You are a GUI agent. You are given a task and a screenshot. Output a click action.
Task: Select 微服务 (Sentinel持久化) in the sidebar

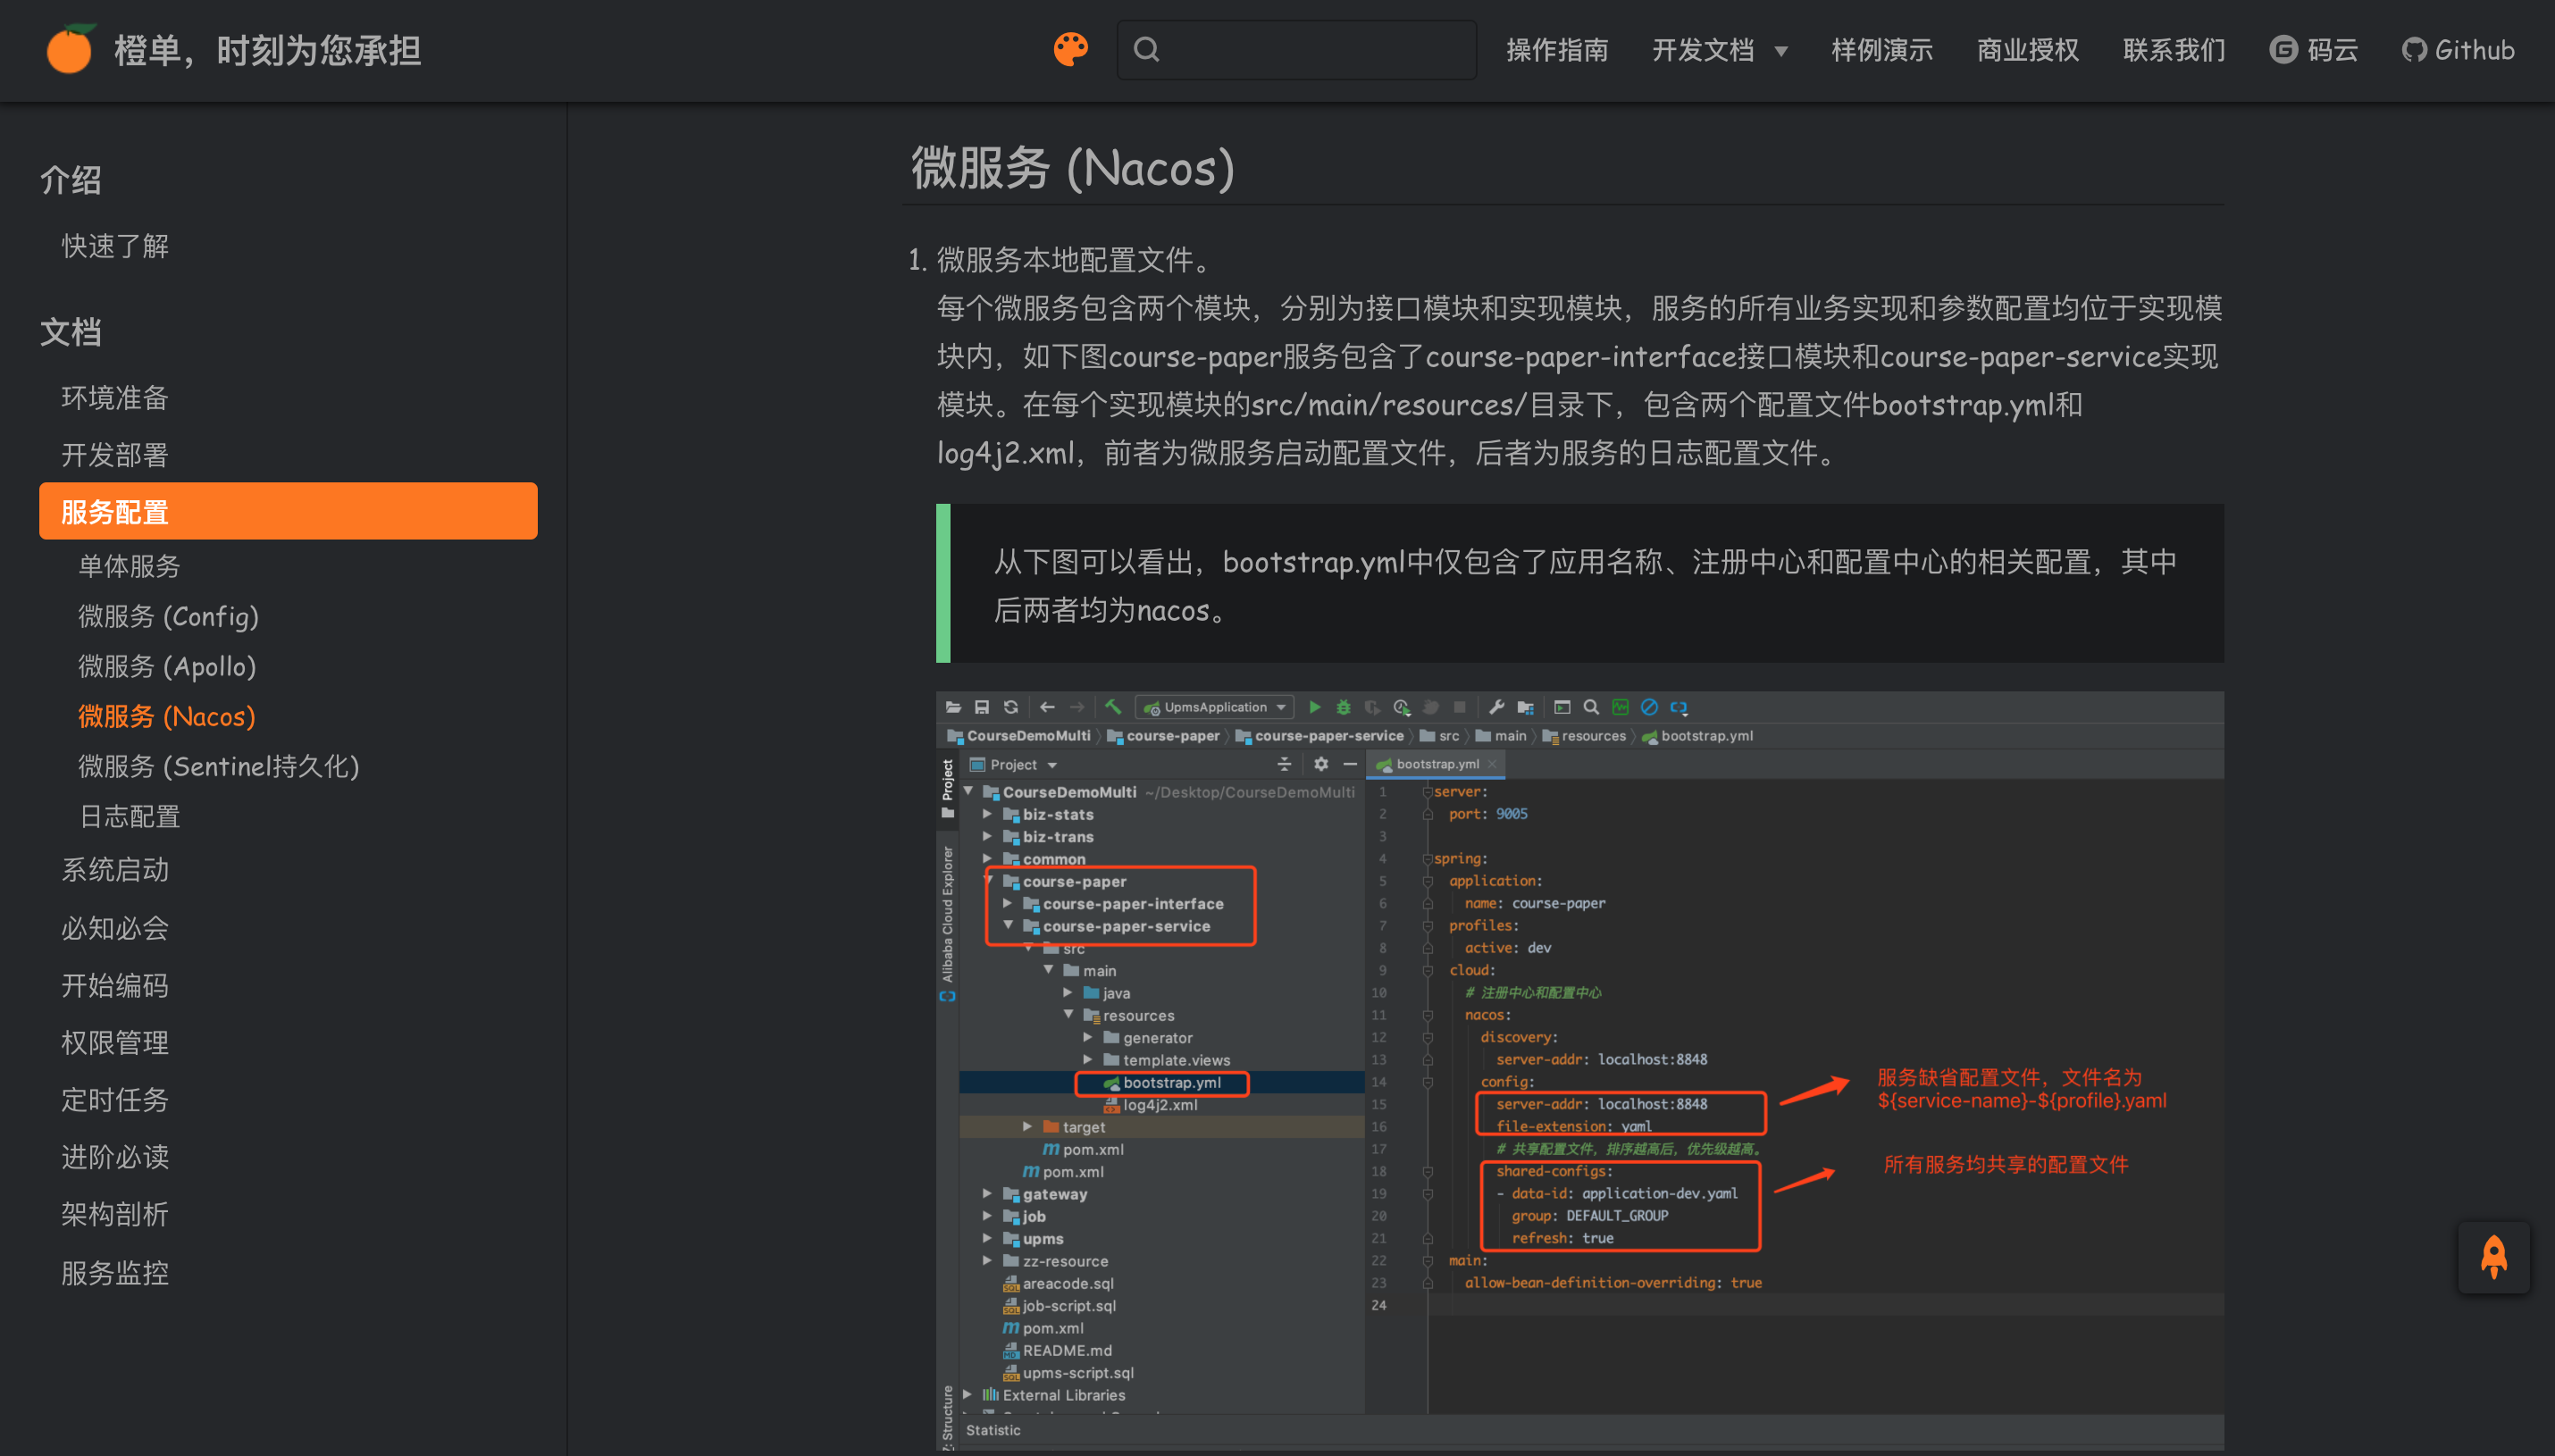tap(218, 766)
